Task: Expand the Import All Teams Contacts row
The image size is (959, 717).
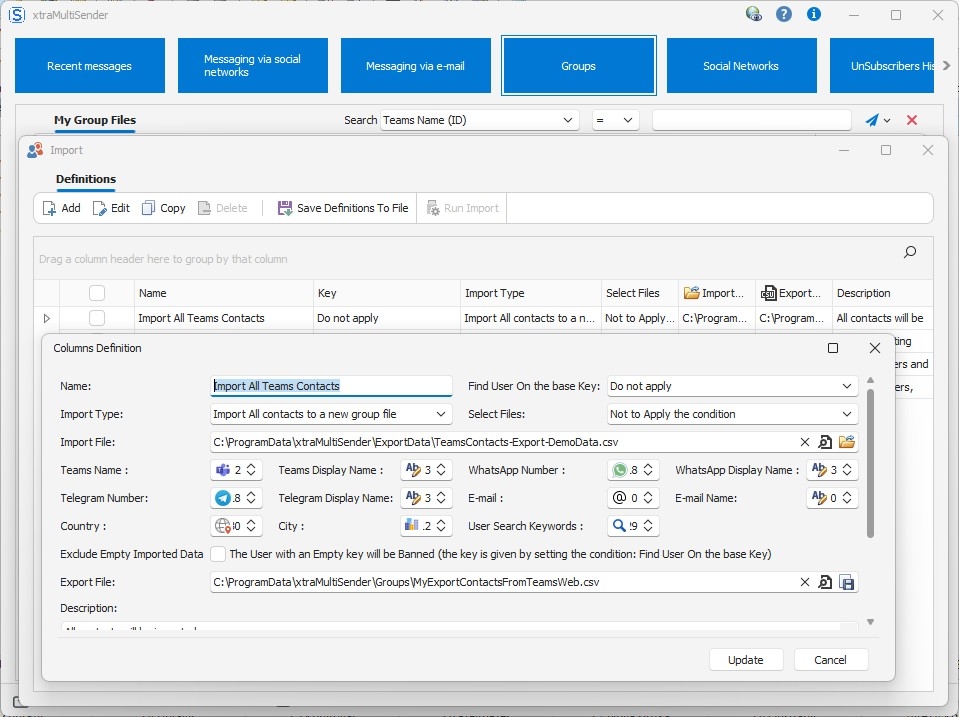Action: point(46,318)
